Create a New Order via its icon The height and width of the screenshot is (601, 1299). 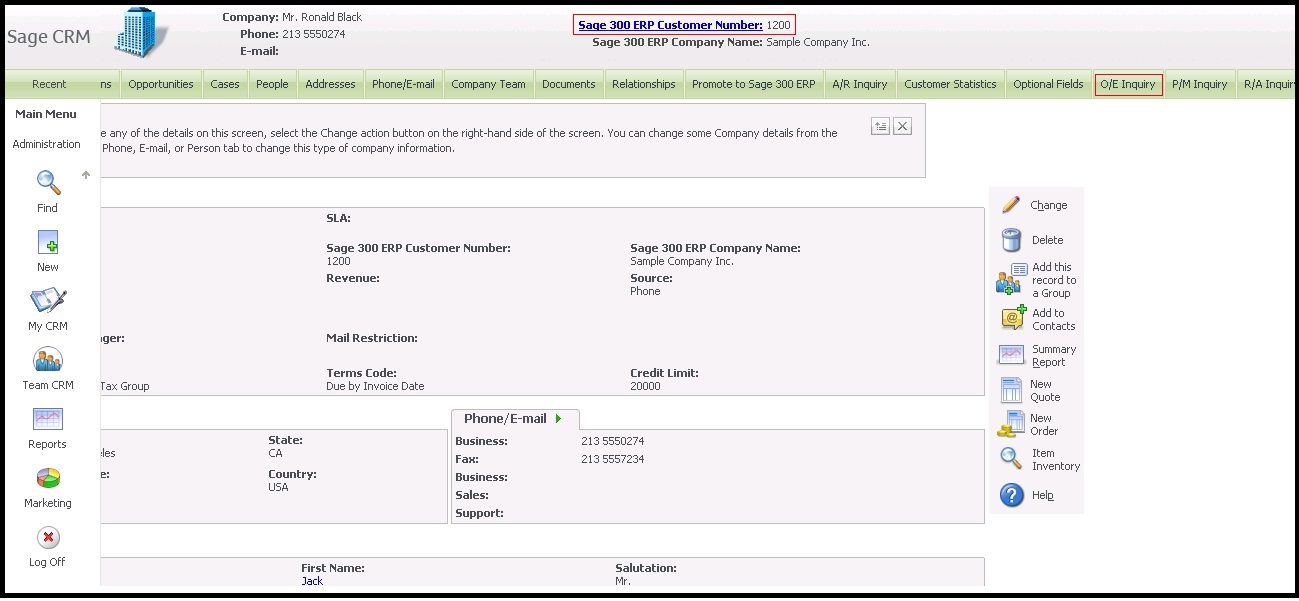point(1012,424)
